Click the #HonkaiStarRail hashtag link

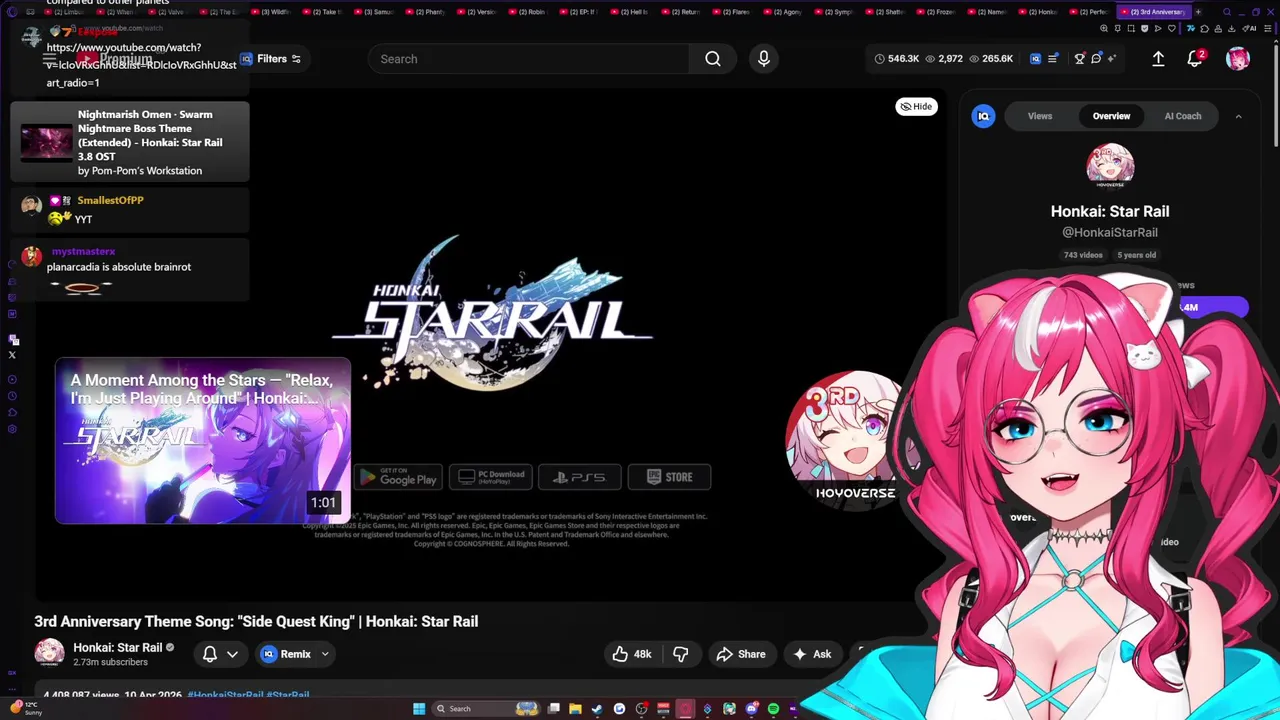[x=225, y=695]
